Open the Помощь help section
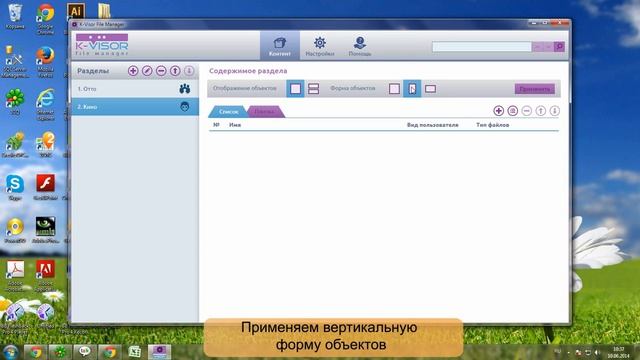This screenshot has height=360, width=640. point(360,46)
